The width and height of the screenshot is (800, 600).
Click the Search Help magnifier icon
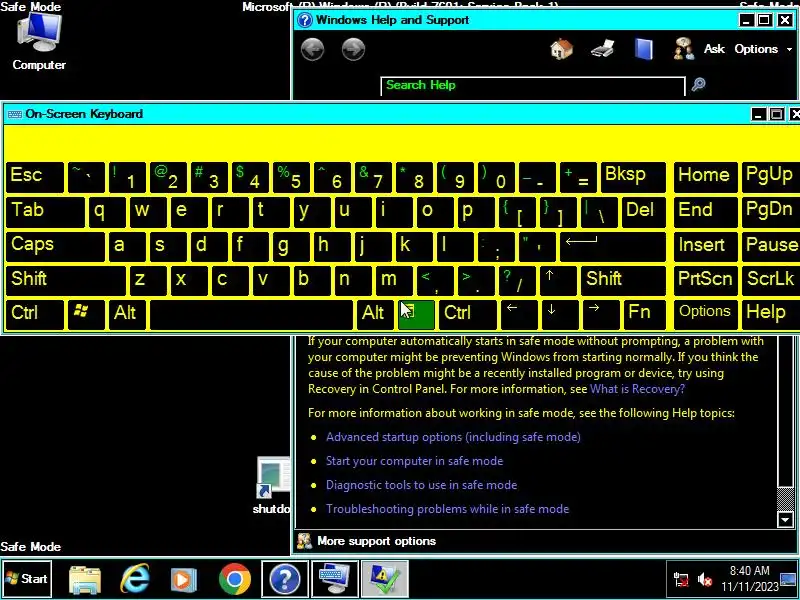(x=698, y=84)
